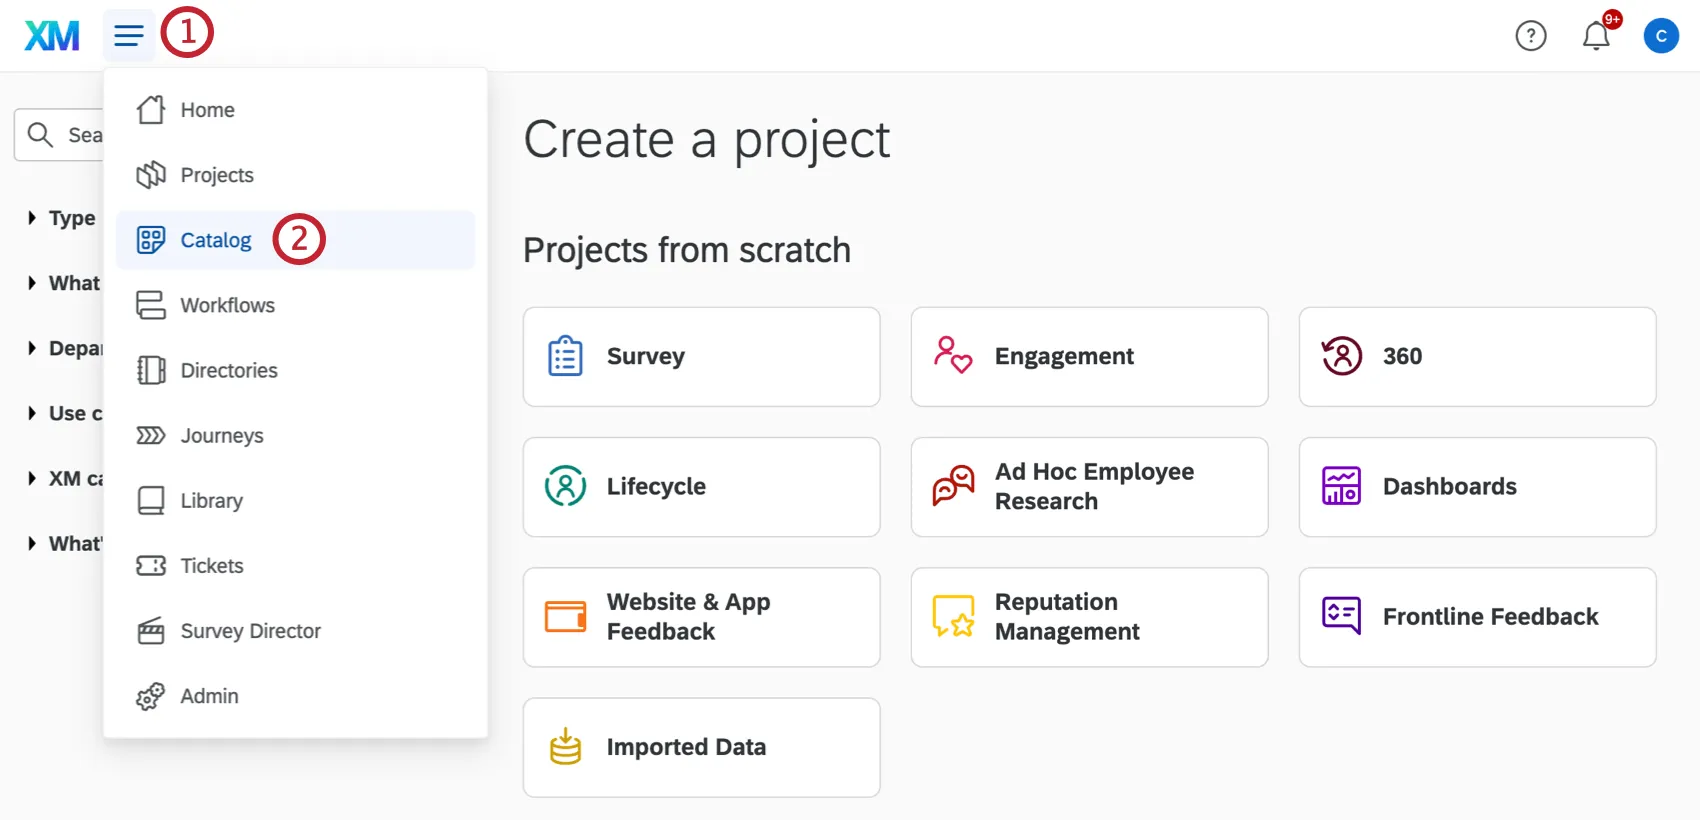Open the user account avatar
This screenshot has height=820, width=1700.
coord(1660,36)
